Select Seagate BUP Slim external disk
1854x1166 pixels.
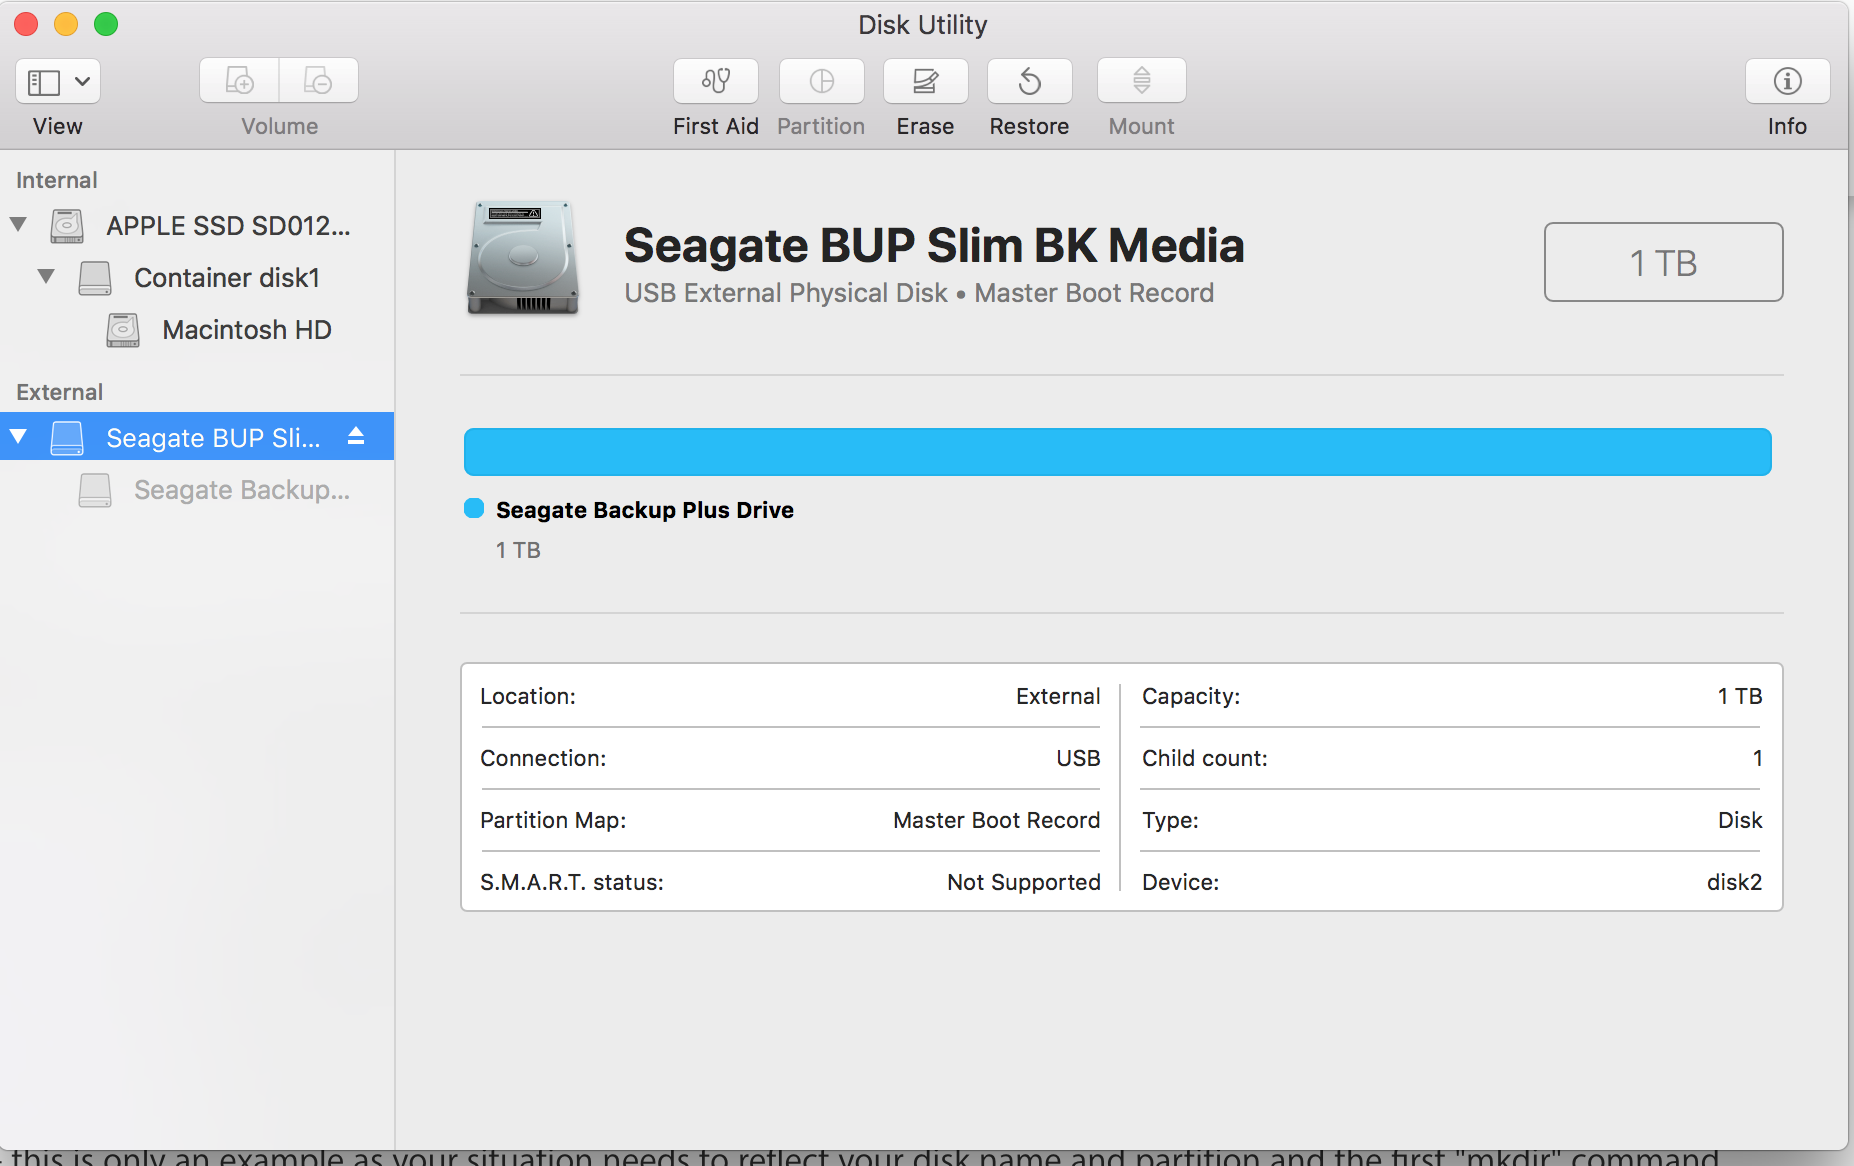tap(197, 436)
